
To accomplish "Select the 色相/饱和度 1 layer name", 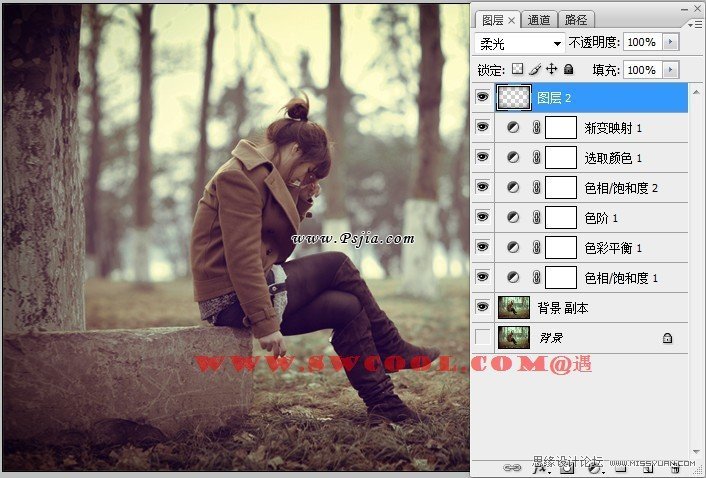I will click(x=621, y=278).
